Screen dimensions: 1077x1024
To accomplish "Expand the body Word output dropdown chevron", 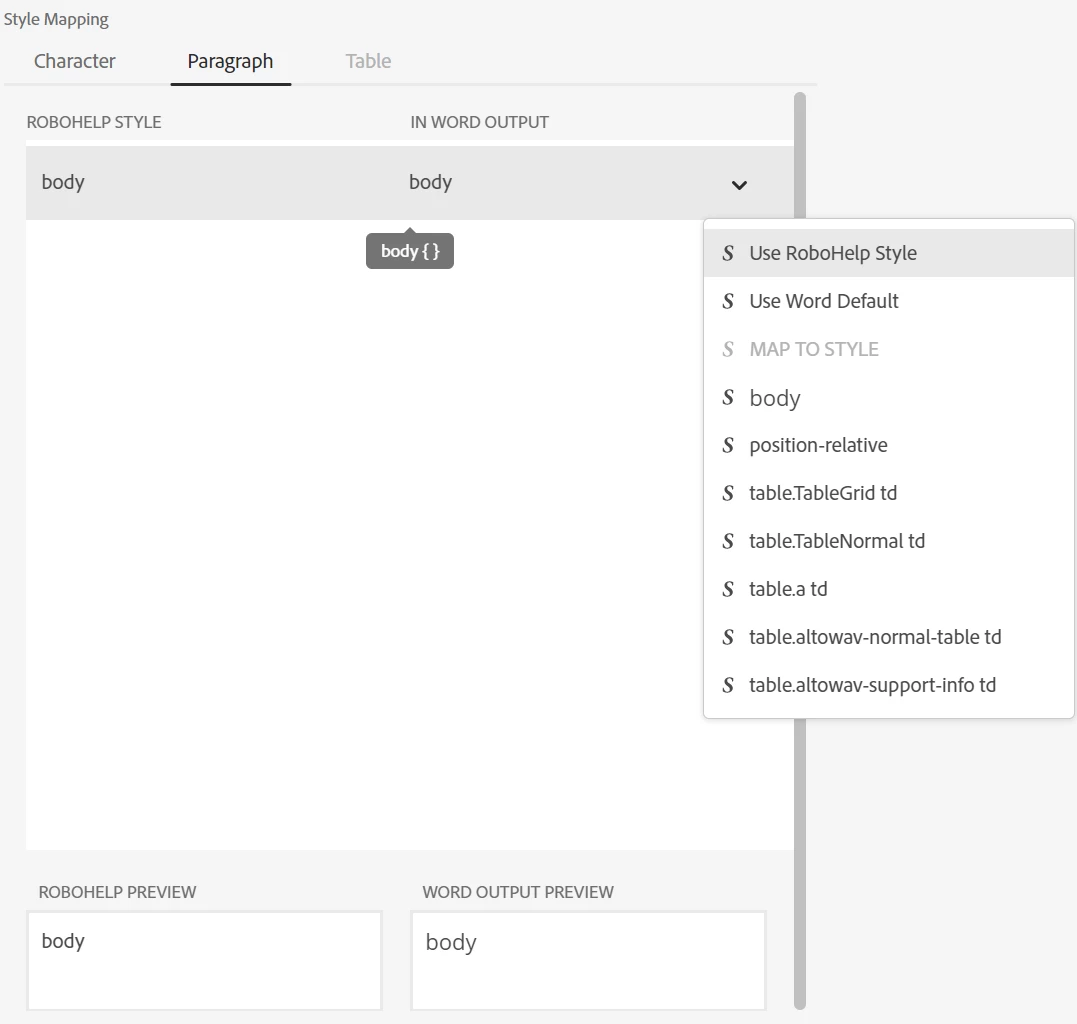I will 739,185.
